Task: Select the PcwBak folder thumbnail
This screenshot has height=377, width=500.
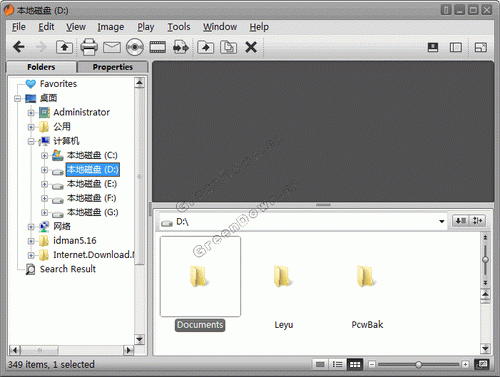Action: coord(367,277)
